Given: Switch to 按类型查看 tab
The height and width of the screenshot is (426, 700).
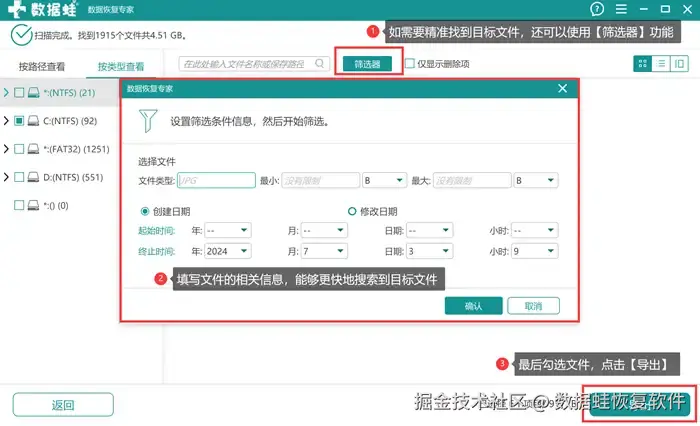Looking at the screenshot, I should pyautogui.click(x=121, y=67).
